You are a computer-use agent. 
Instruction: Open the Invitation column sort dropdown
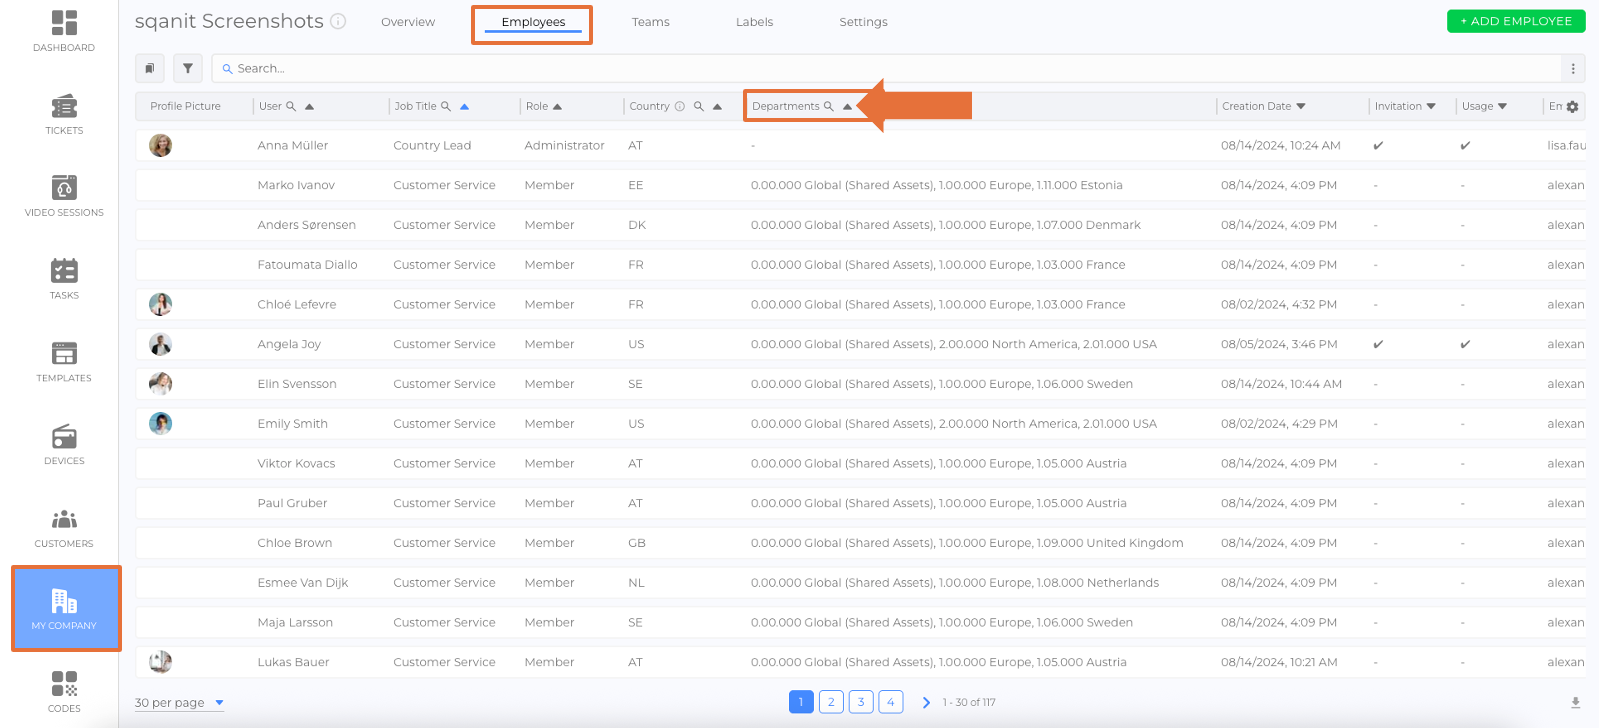pyautogui.click(x=1431, y=106)
